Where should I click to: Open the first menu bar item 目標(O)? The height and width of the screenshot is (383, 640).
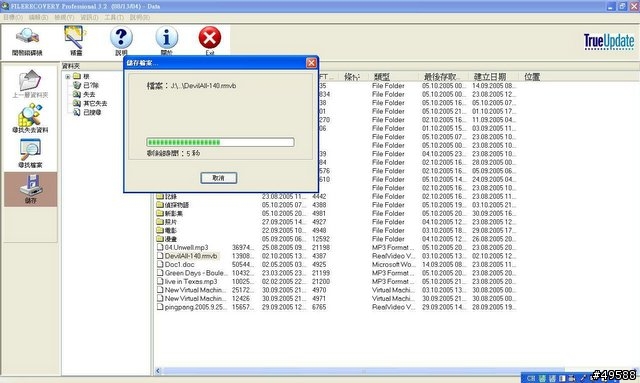(13, 17)
